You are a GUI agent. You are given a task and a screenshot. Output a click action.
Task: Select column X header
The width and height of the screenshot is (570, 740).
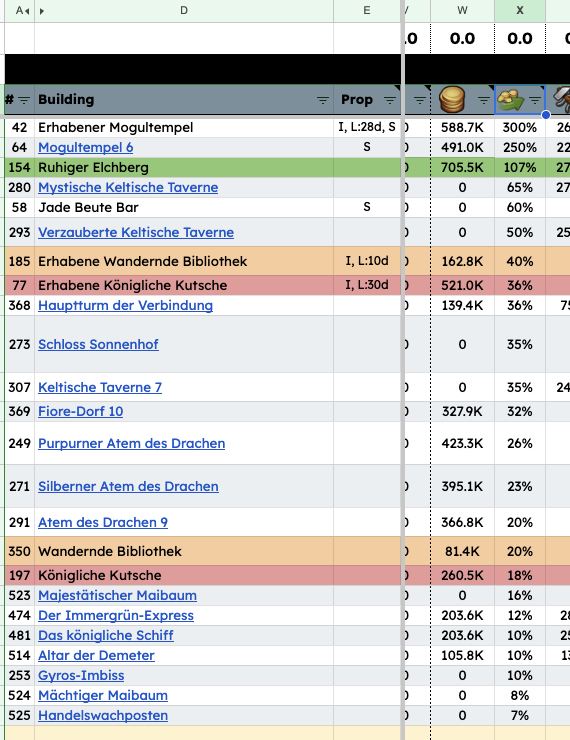(x=520, y=11)
